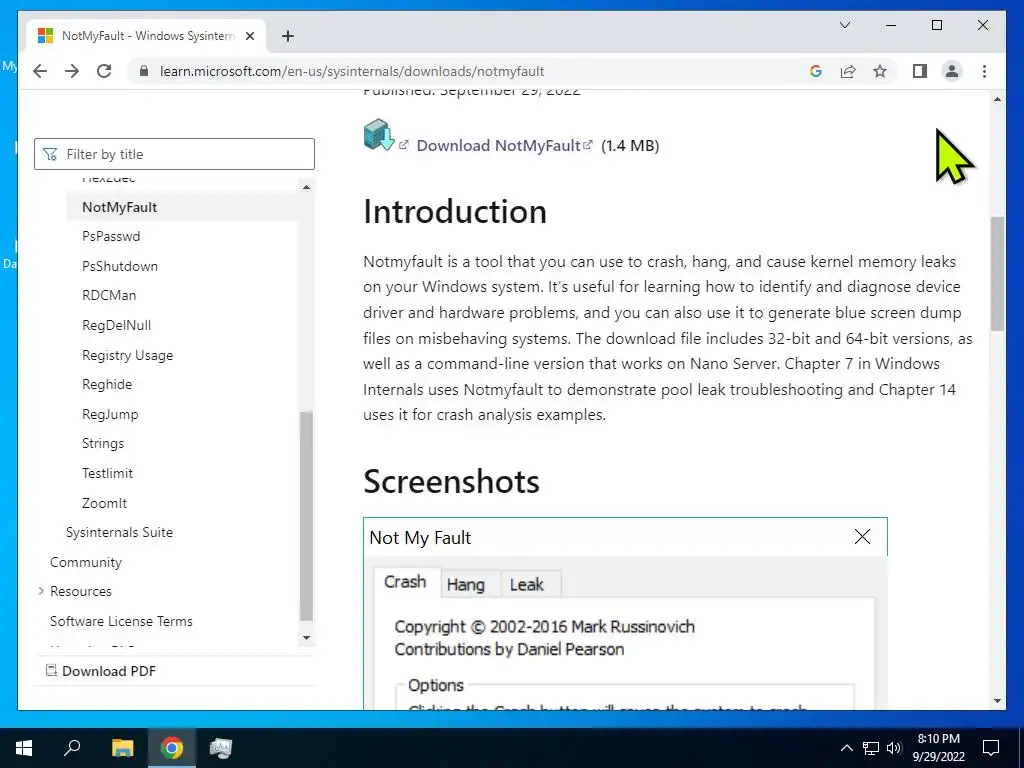
Task: Open File Explorer from taskbar
Action: [x=122, y=748]
